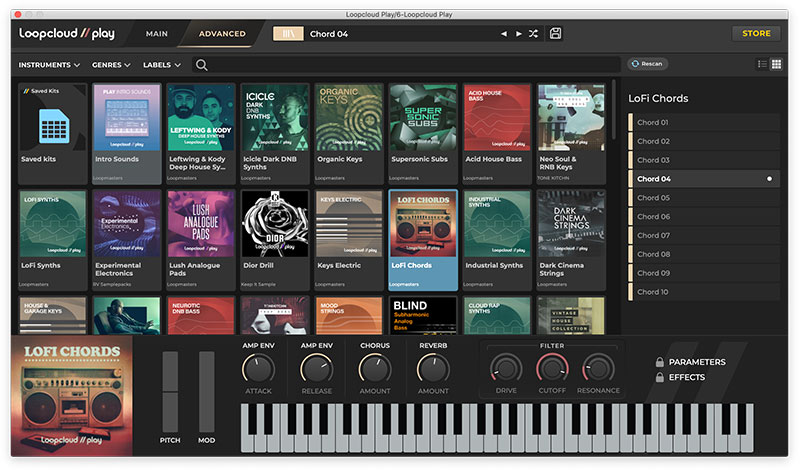Load the Chord 10 preset
Viewport: 800px width, 470px height.
point(704,292)
